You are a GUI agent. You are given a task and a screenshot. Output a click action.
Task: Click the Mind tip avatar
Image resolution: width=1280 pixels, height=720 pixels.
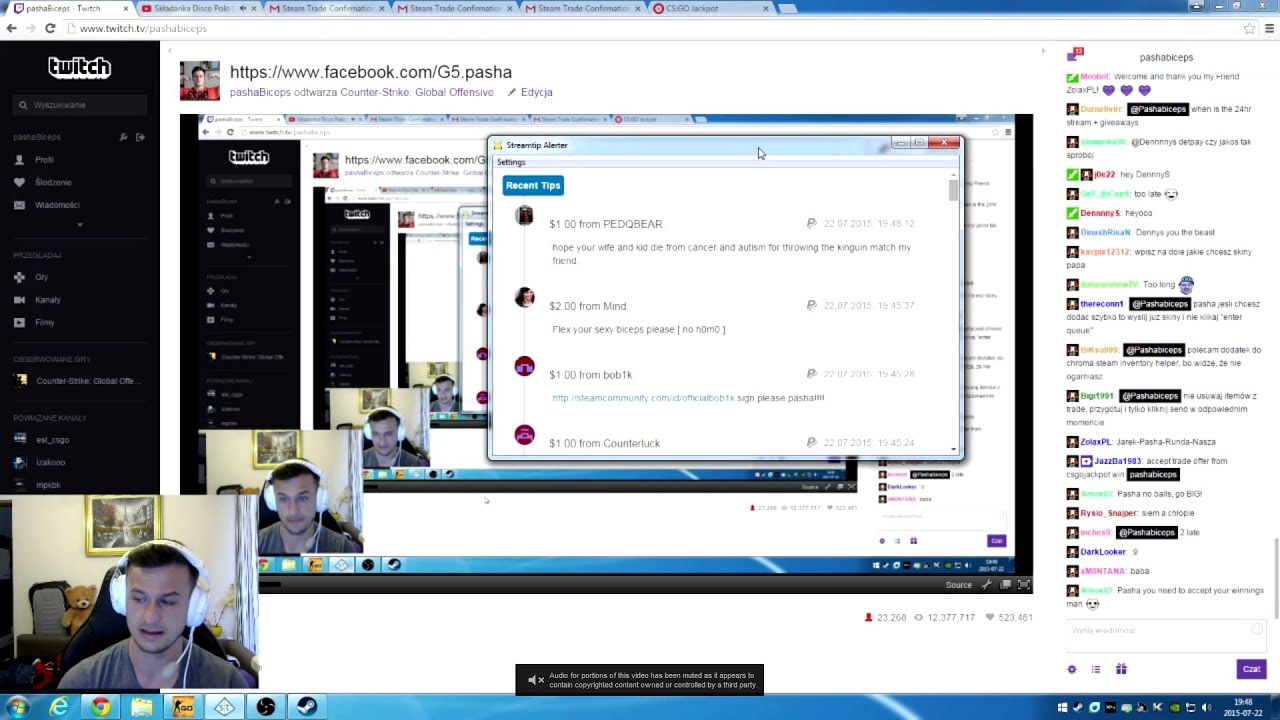[524, 298]
